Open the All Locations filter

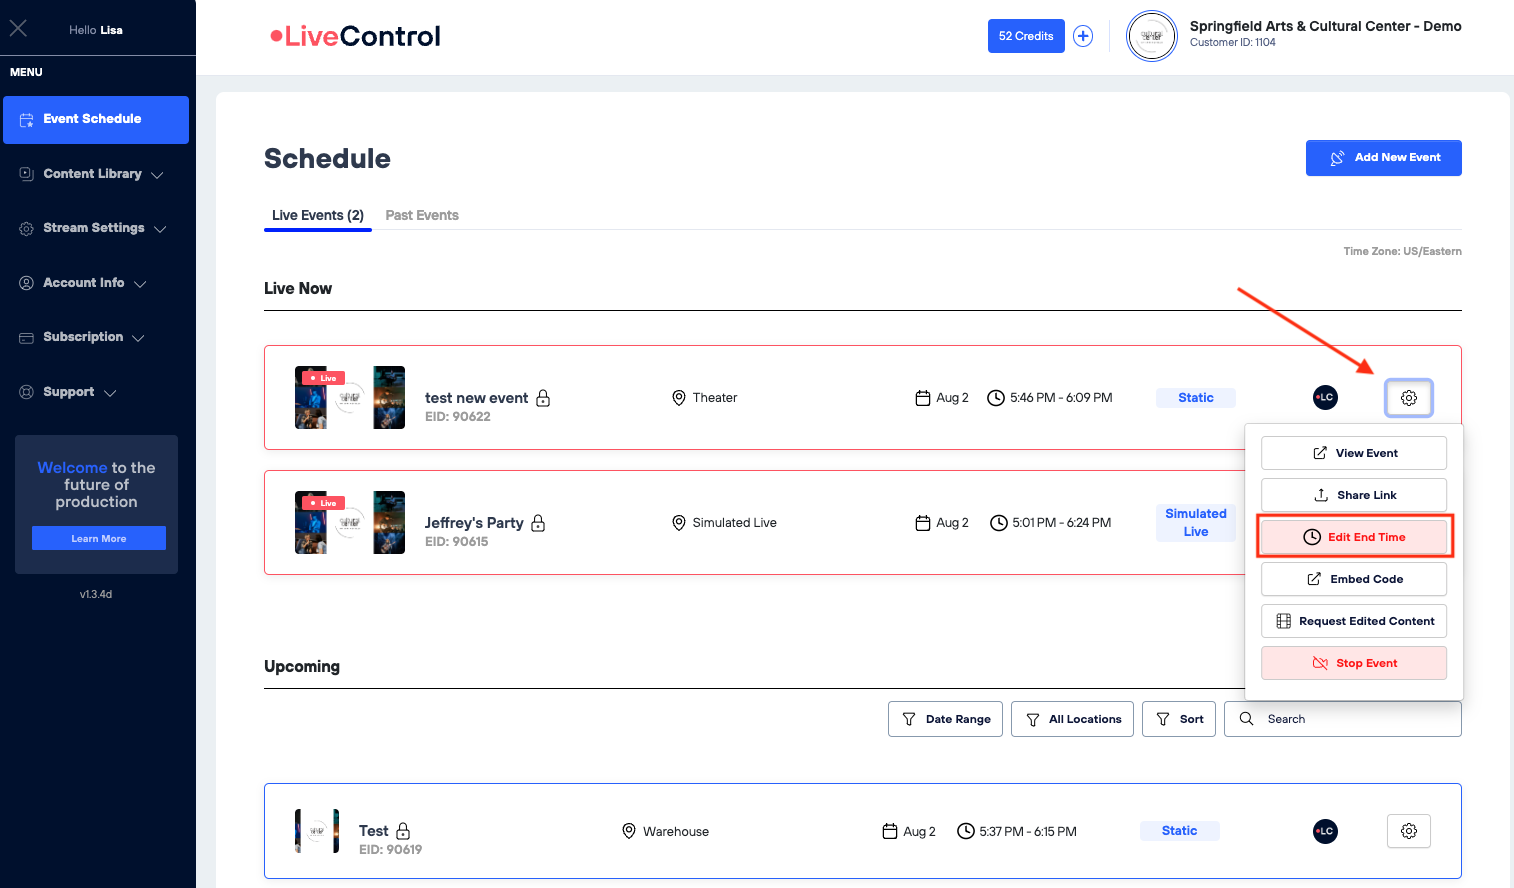pos(1072,719)
